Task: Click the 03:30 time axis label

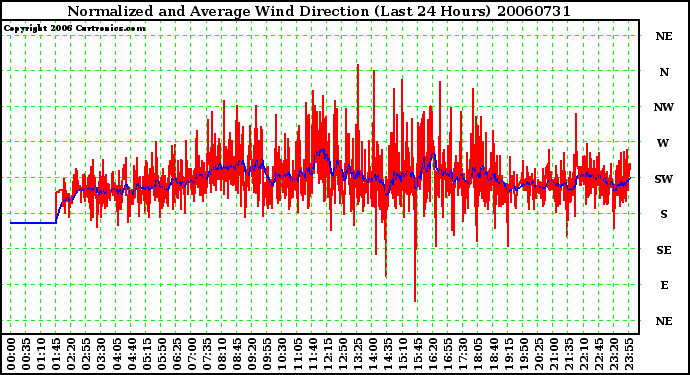Action: (x=101, y=354)
